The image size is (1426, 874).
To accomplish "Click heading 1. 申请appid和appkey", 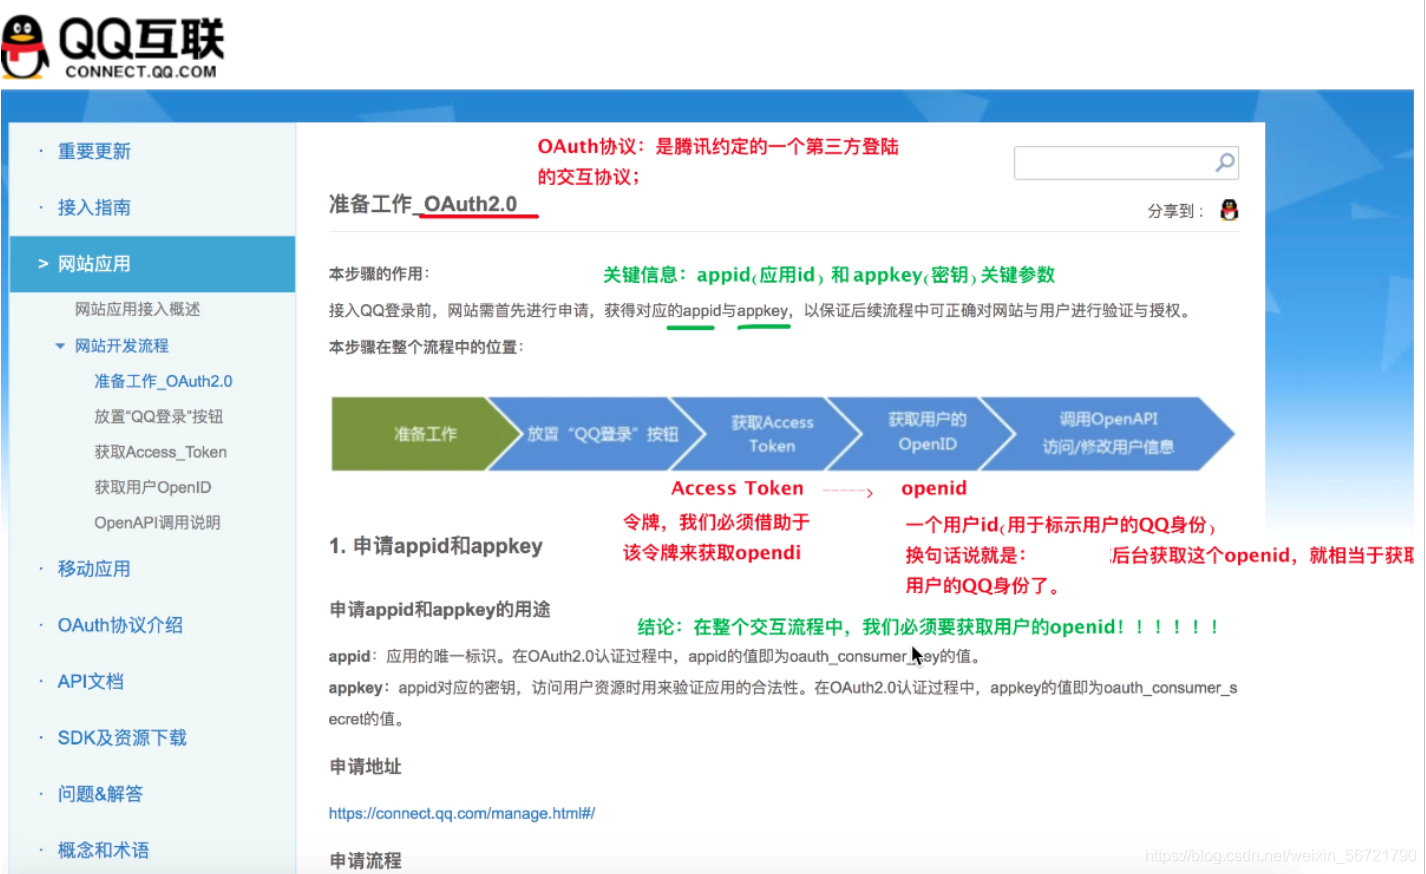I will pyautogui.click(x=436, y=546).
